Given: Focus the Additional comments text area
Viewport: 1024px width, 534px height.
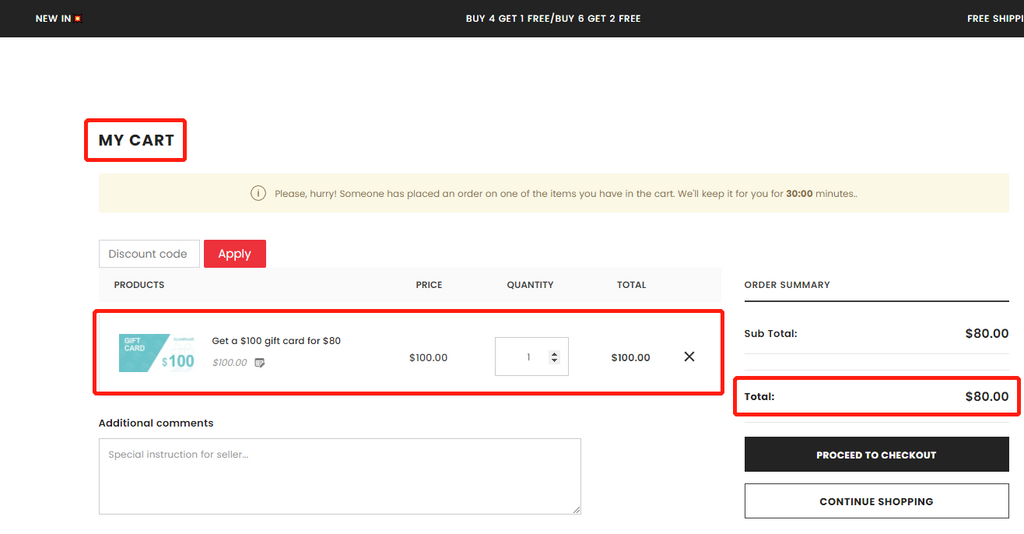Looking at the screenshot, I should pos(339,476).
